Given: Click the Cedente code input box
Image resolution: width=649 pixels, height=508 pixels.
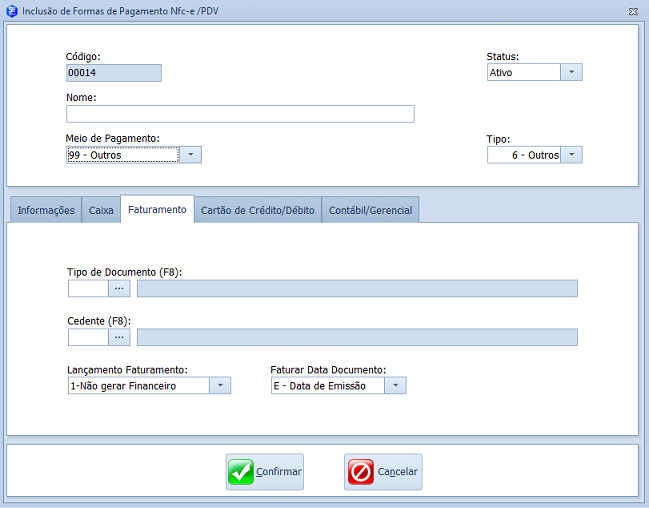Looking at the screenshot, I should [88, 337].
